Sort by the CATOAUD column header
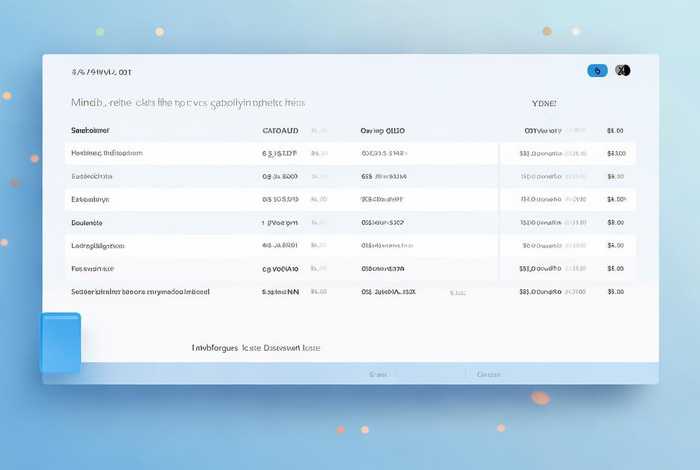Screen dimensions: 700x470 pyautogui.click(x=280, y=130)
